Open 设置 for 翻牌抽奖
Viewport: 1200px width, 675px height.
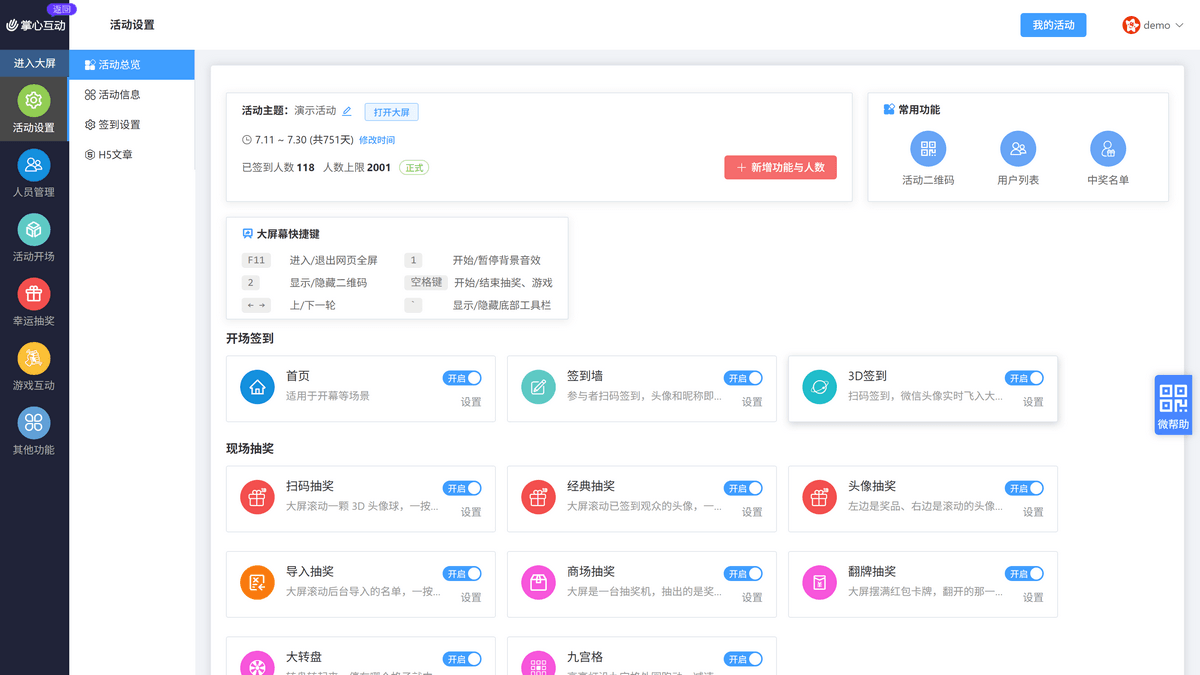[1033, 598]
